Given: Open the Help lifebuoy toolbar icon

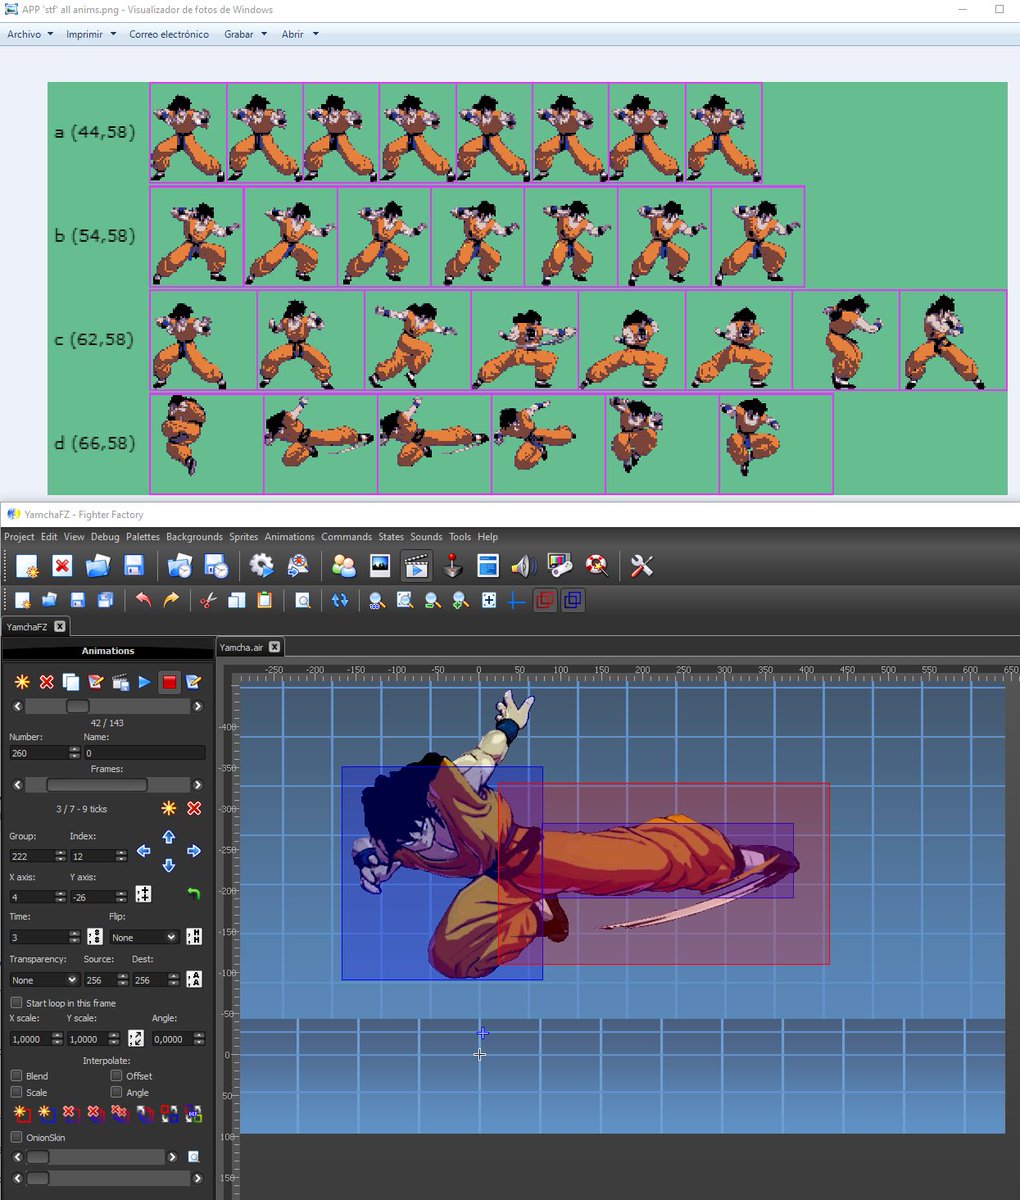Looking at the screenshot, I should tap(597, 566).
